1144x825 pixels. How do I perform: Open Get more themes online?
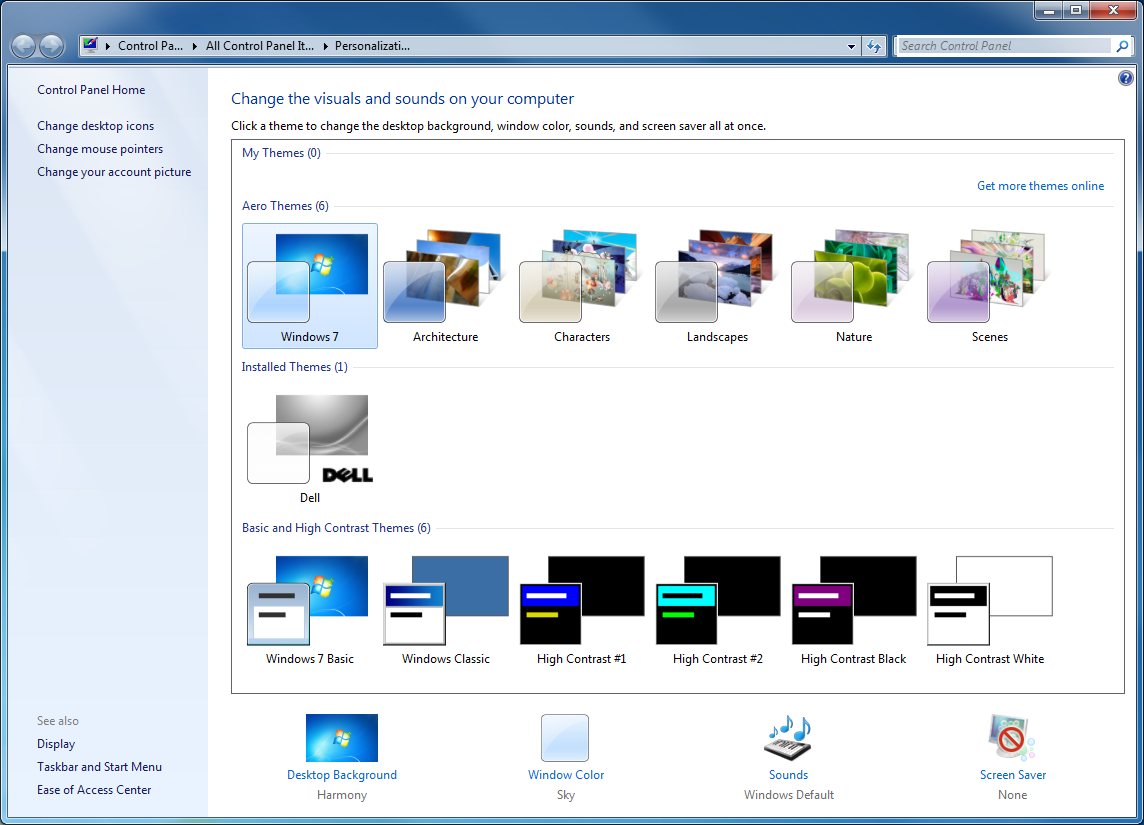point(1040,186)
